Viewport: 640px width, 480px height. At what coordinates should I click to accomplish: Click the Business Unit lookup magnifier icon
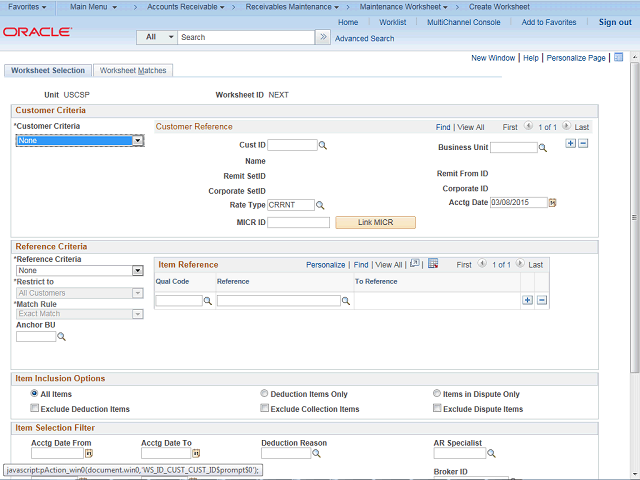pos(543,148)
